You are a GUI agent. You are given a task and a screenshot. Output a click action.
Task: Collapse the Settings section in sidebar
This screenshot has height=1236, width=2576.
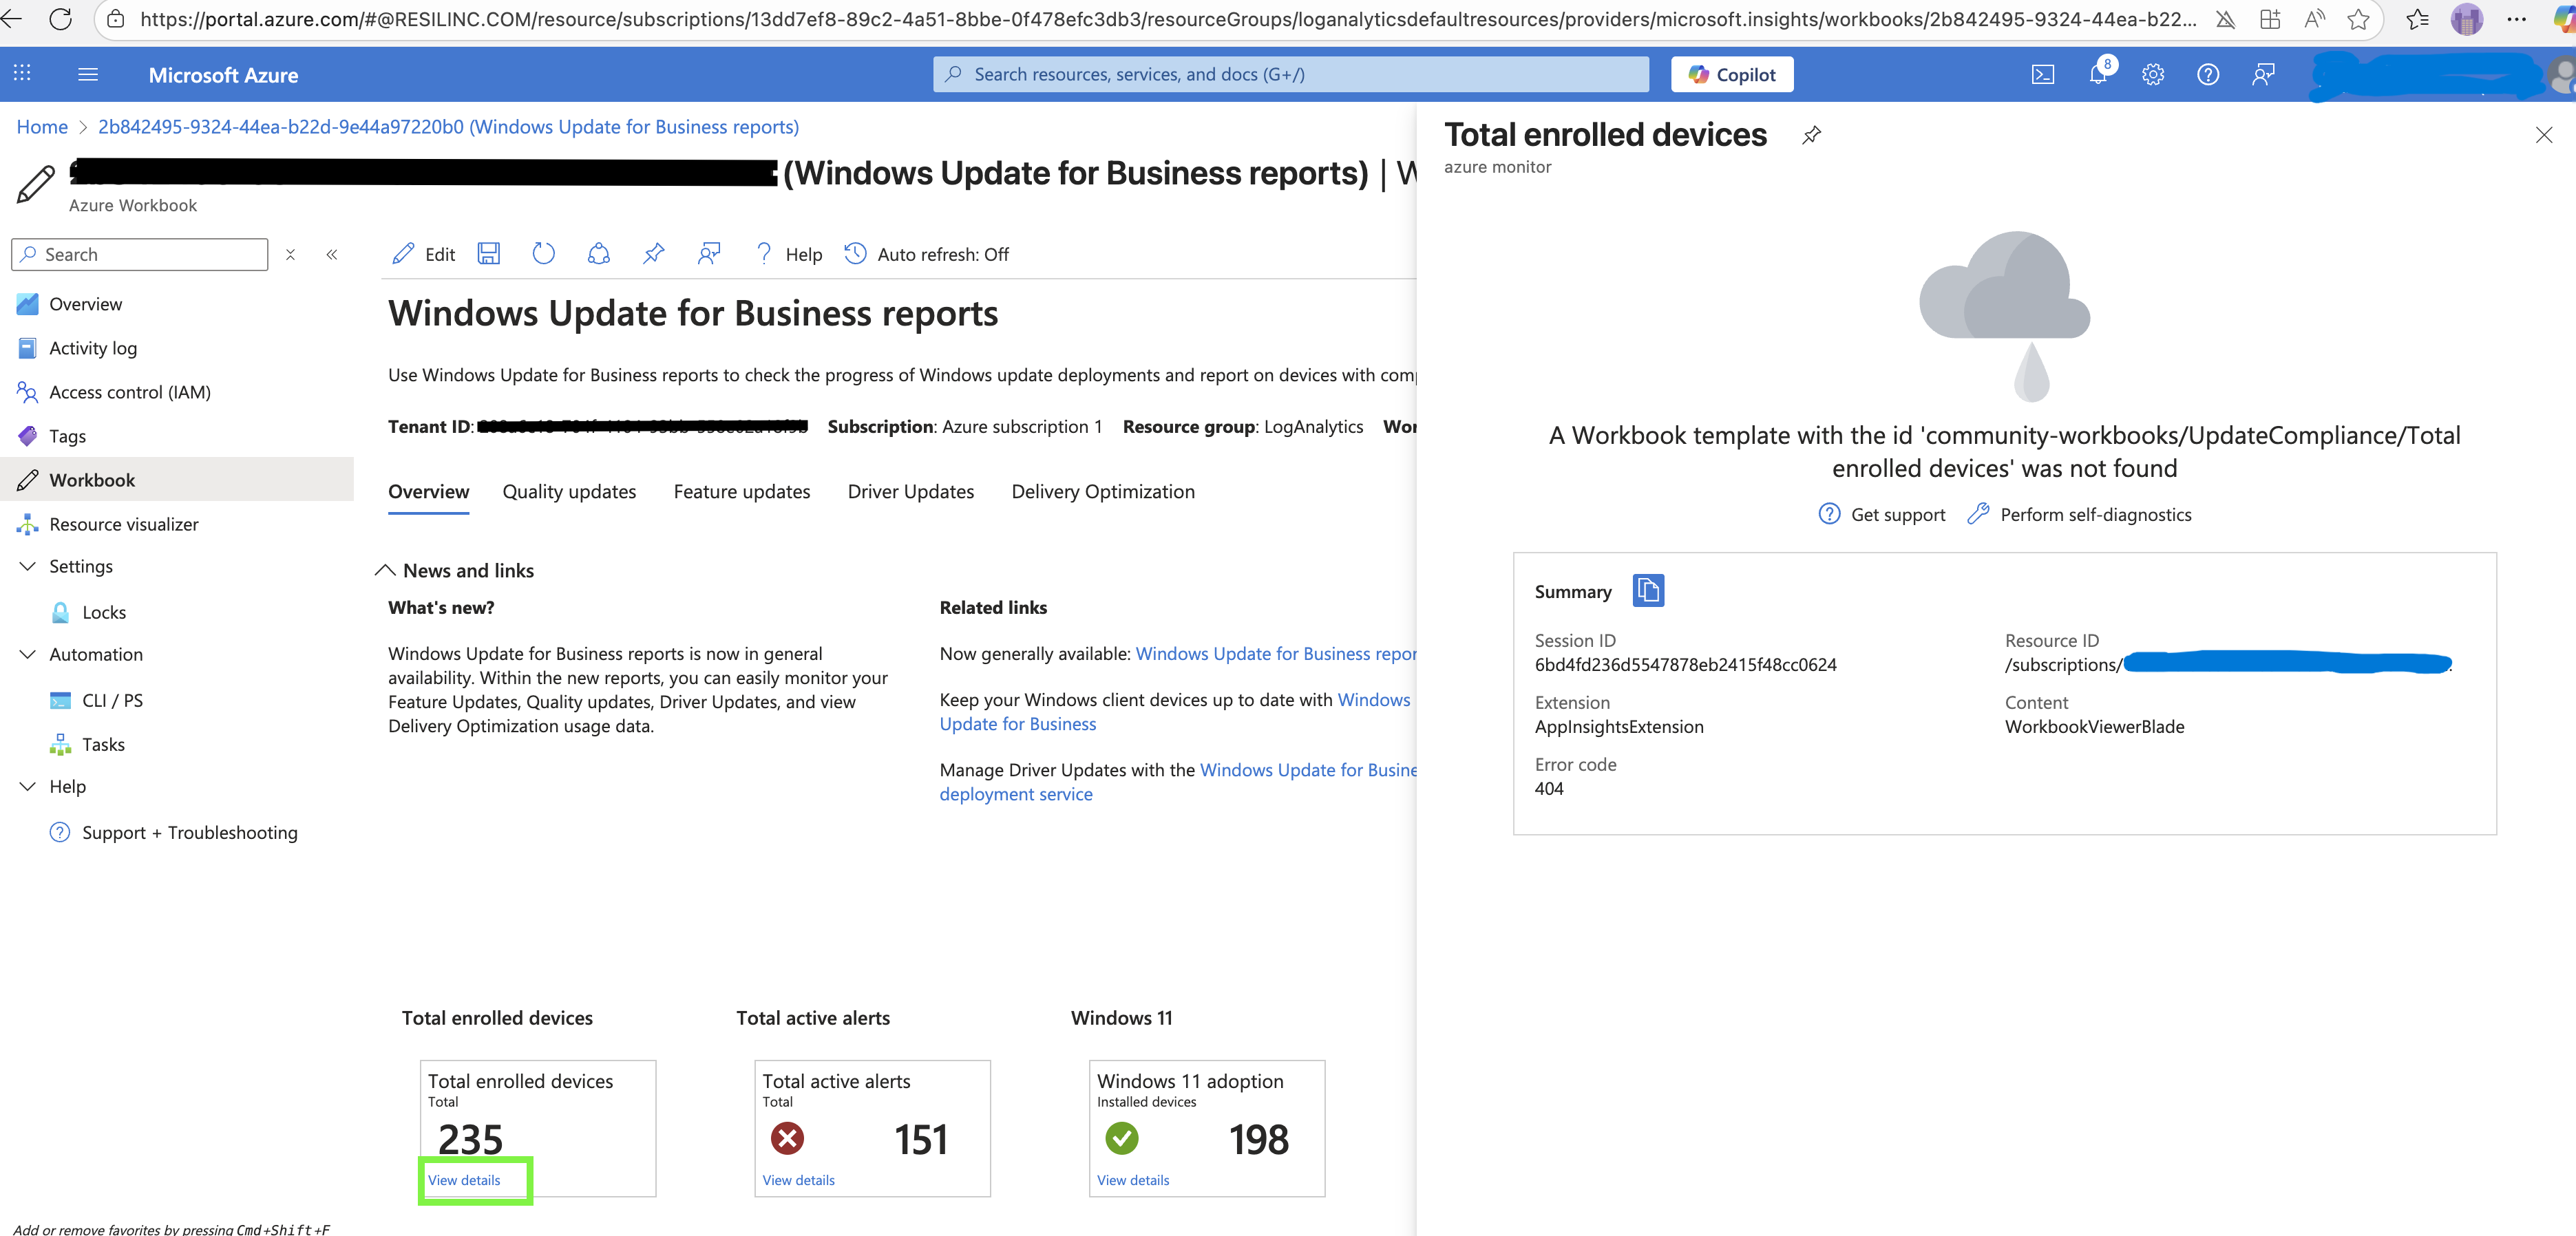[28, 566]
